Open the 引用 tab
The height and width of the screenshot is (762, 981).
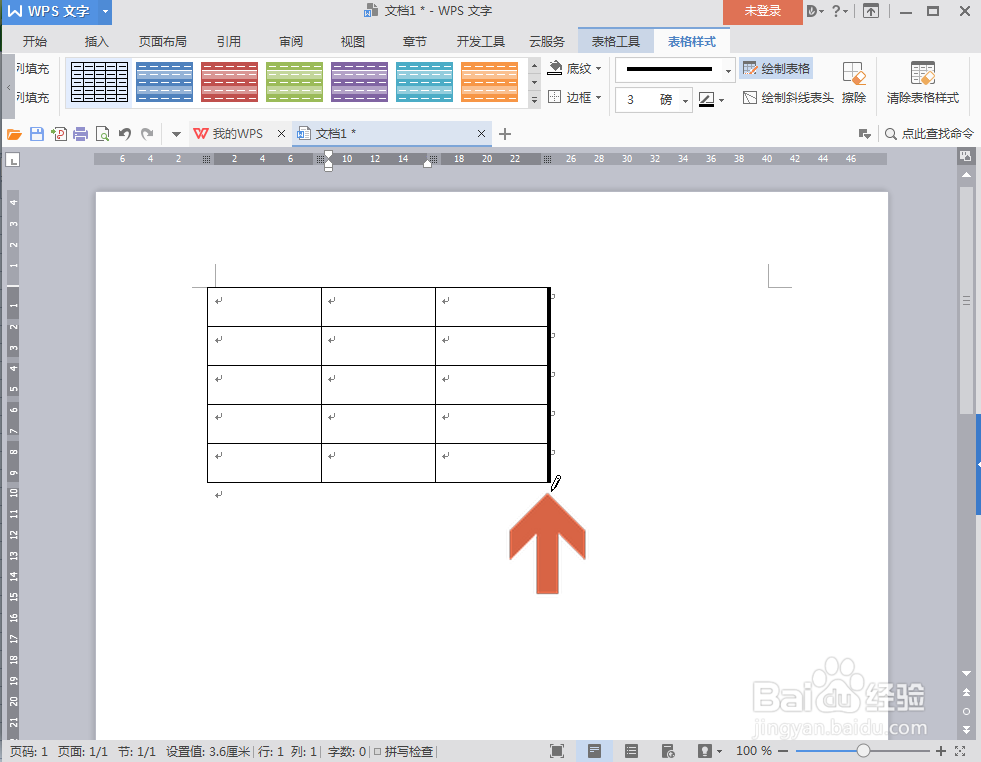228,41
